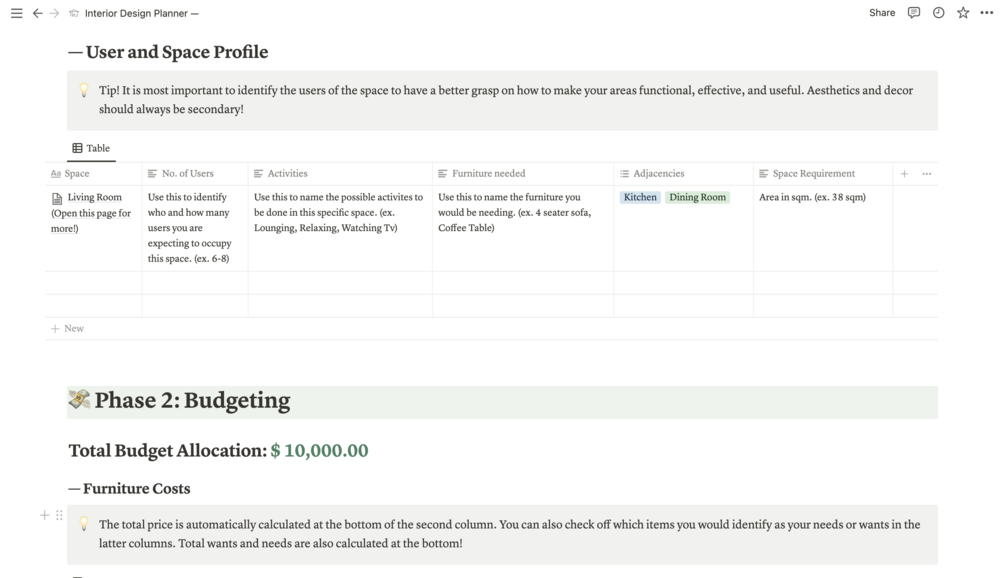Screen dimensions: 1005x578
Task: Select the Table view tab
Action: click(91, 148)
